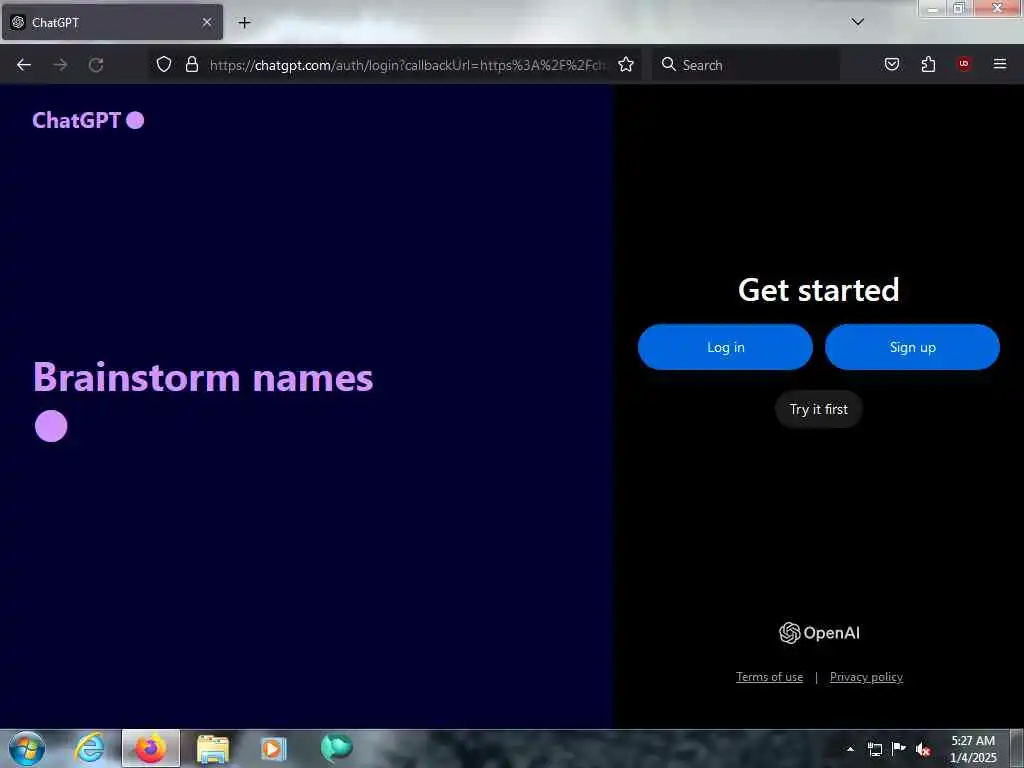The height and width of the screenshot is (768, 1024).
Task: Click the Sign up button
Action: click(x=912, y=347)
